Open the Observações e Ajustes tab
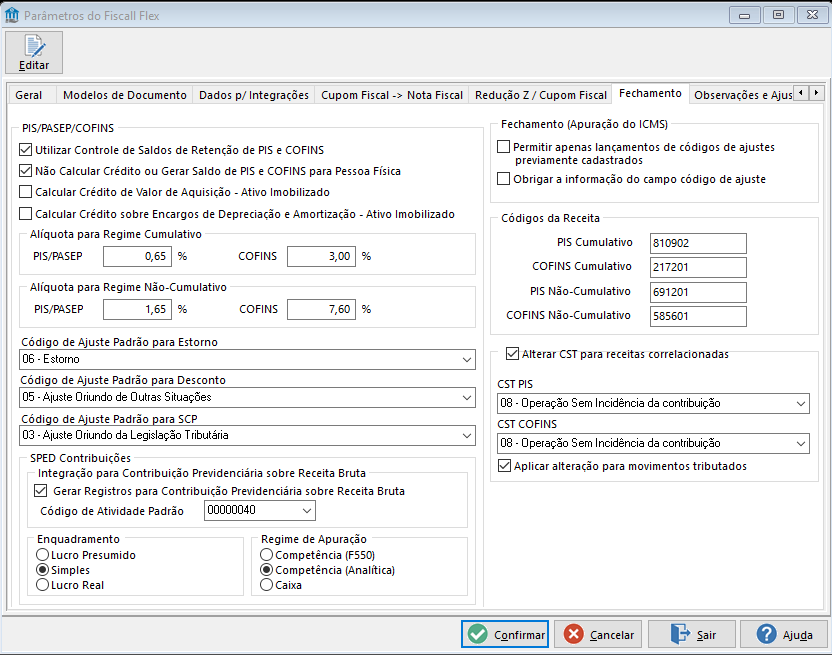Viewport: 832px width, 655px height. pos(743,95)
